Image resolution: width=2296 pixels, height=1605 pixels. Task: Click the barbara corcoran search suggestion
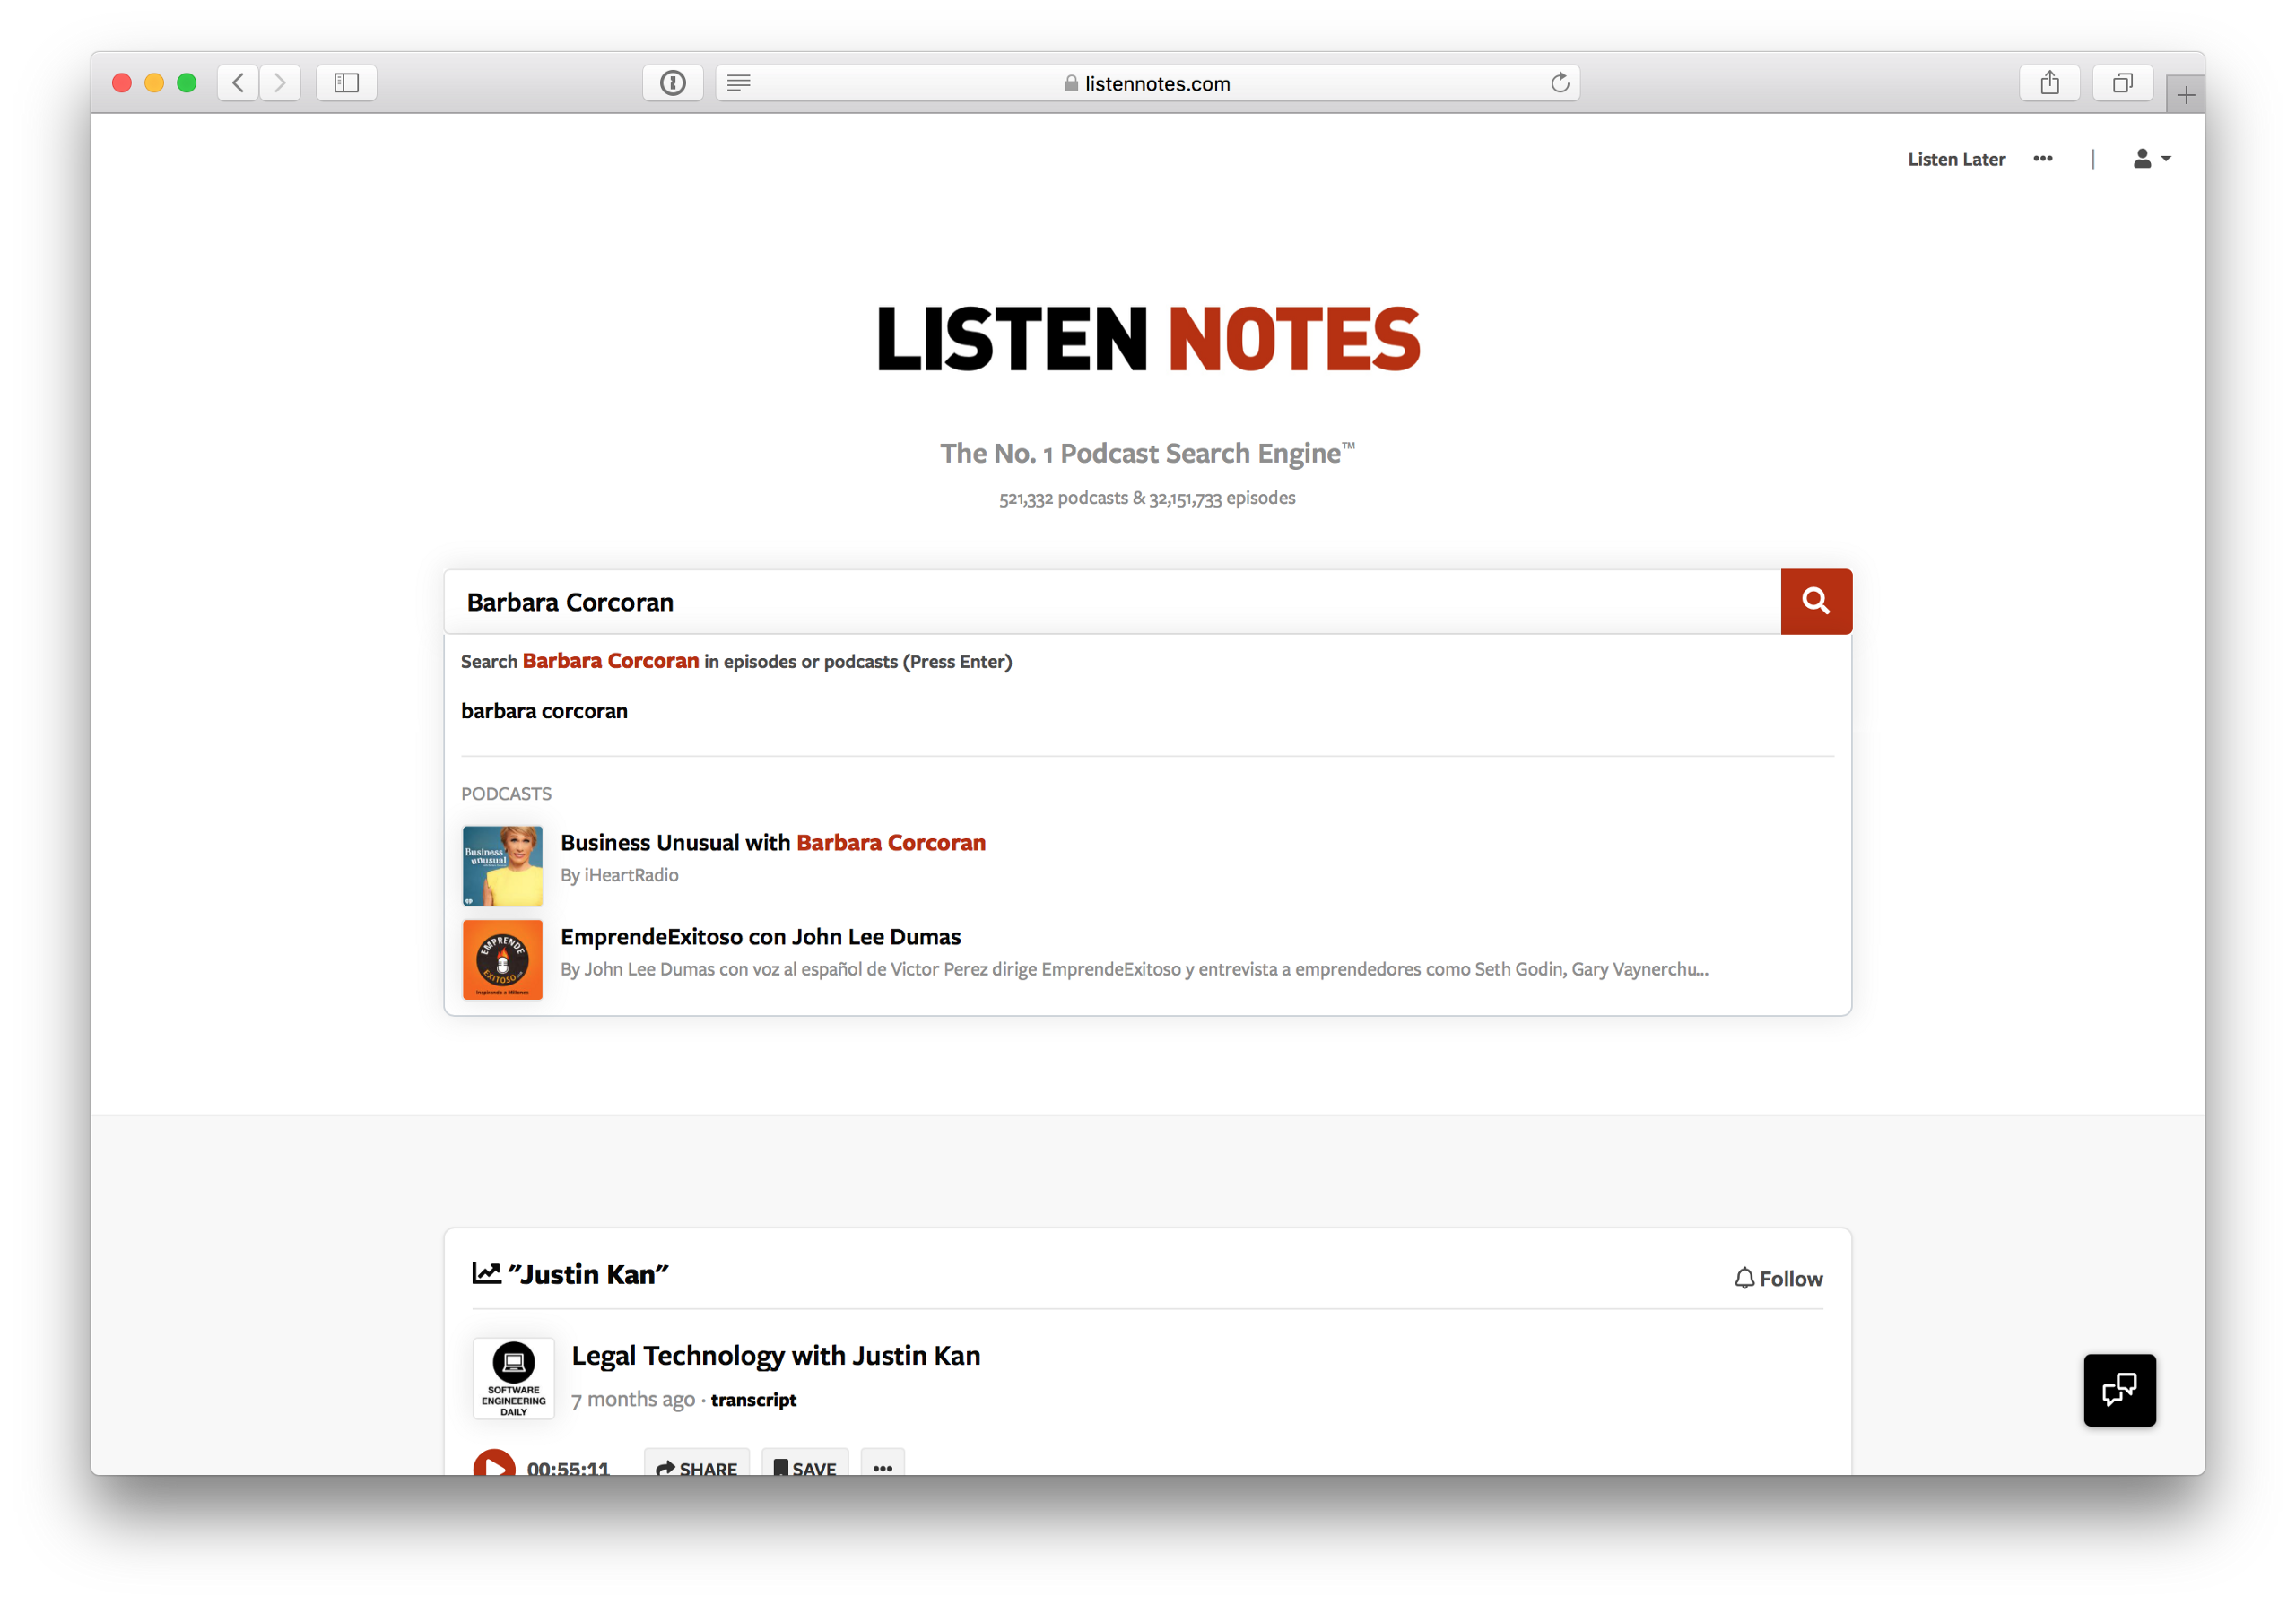(x=543, y=710)
